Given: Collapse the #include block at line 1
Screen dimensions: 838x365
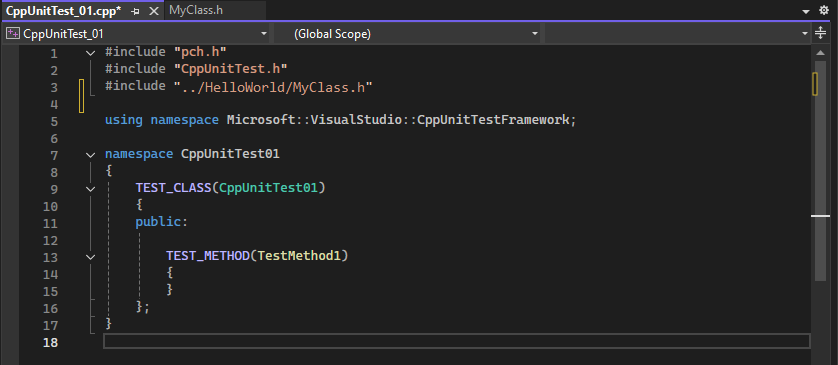Looking at the screenshot, I should coord(91,53).
